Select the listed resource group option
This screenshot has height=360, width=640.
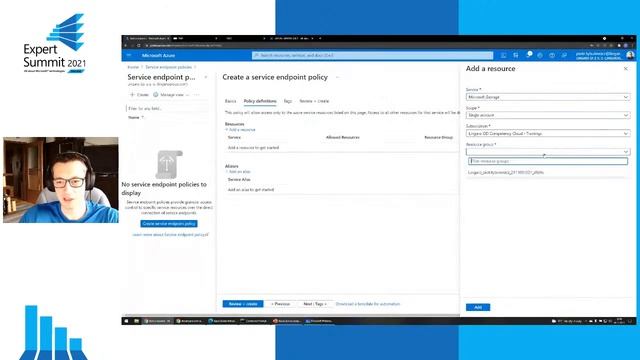click(506, 173)
